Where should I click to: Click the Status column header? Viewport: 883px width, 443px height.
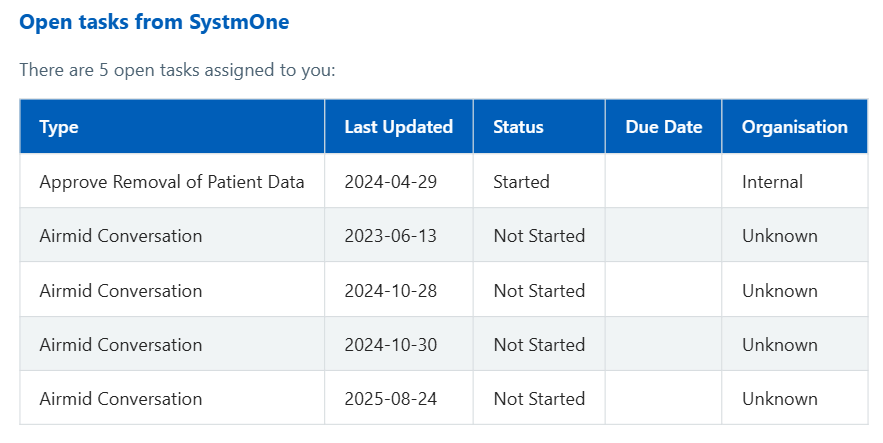[518, 127]
